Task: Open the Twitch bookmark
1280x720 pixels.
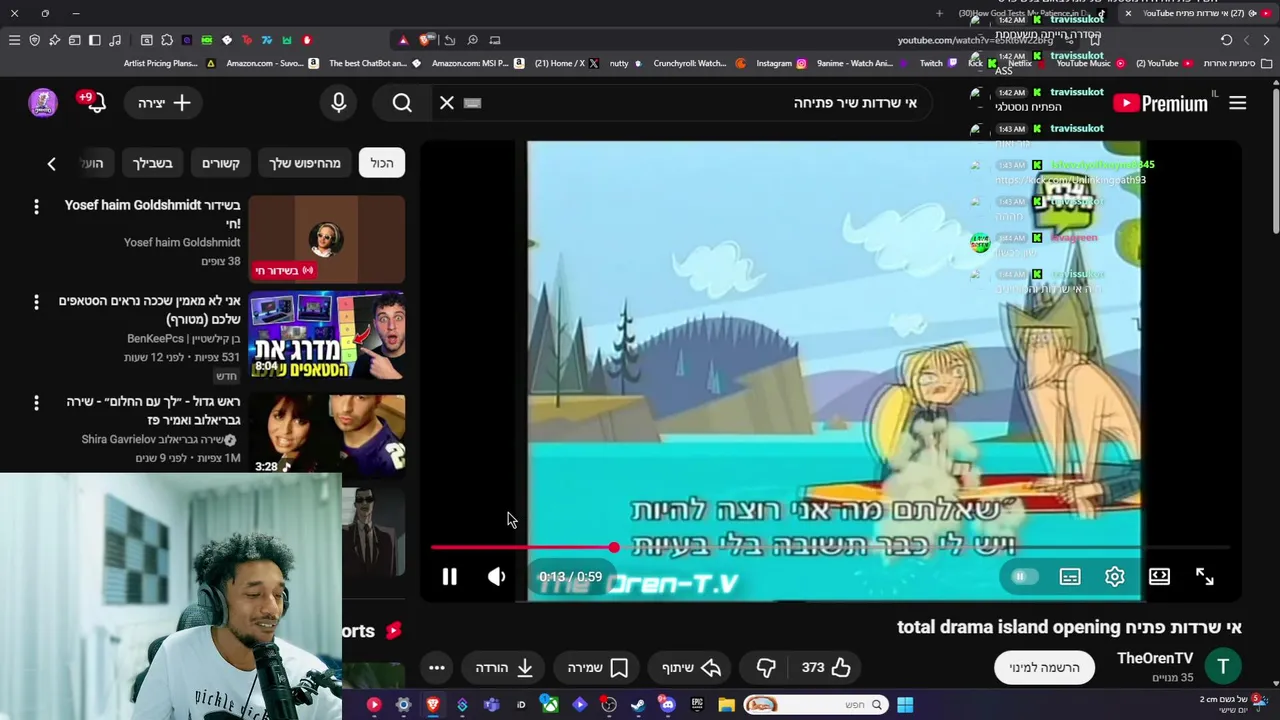Action: [x=938, y=63]
